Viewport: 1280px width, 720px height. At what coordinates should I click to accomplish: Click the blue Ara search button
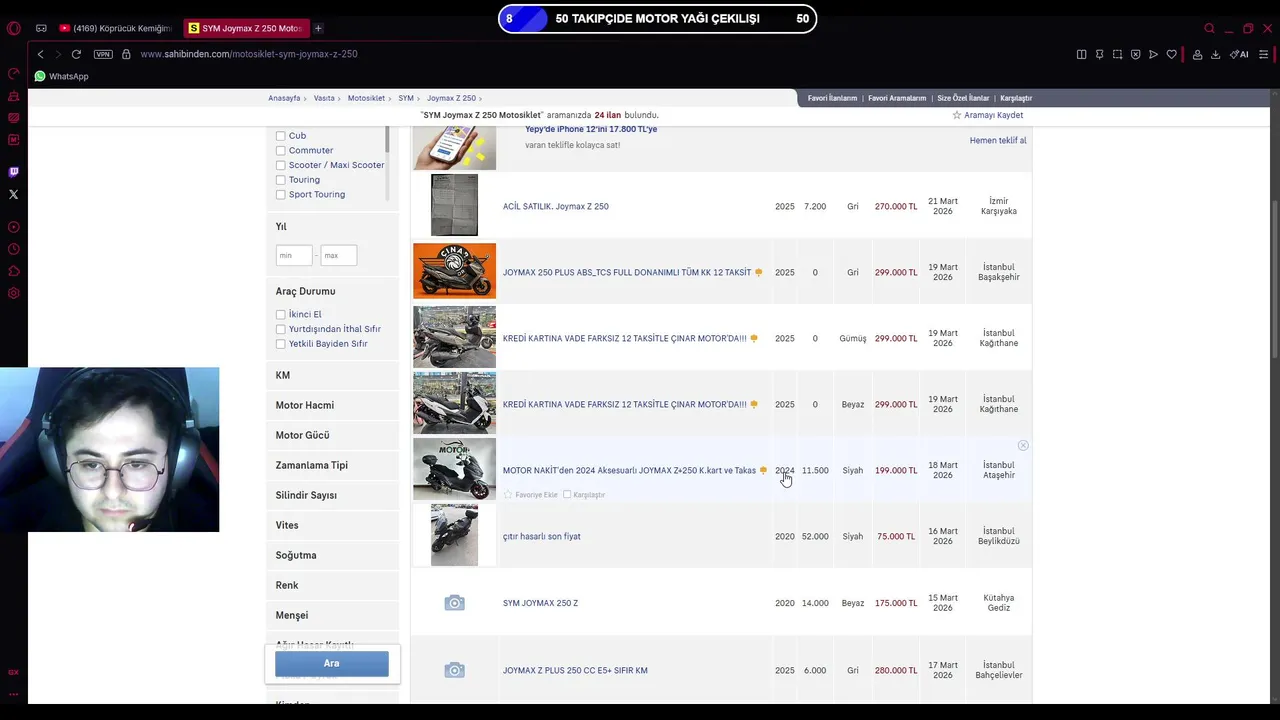click(x=332, y=663)
